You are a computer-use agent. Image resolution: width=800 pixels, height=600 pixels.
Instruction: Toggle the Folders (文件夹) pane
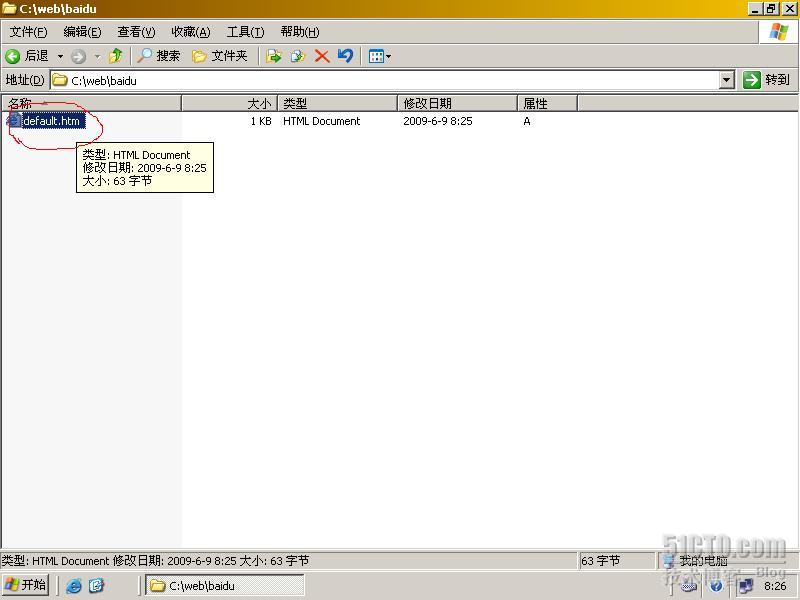pyautogui.click(x=220, y=56)
